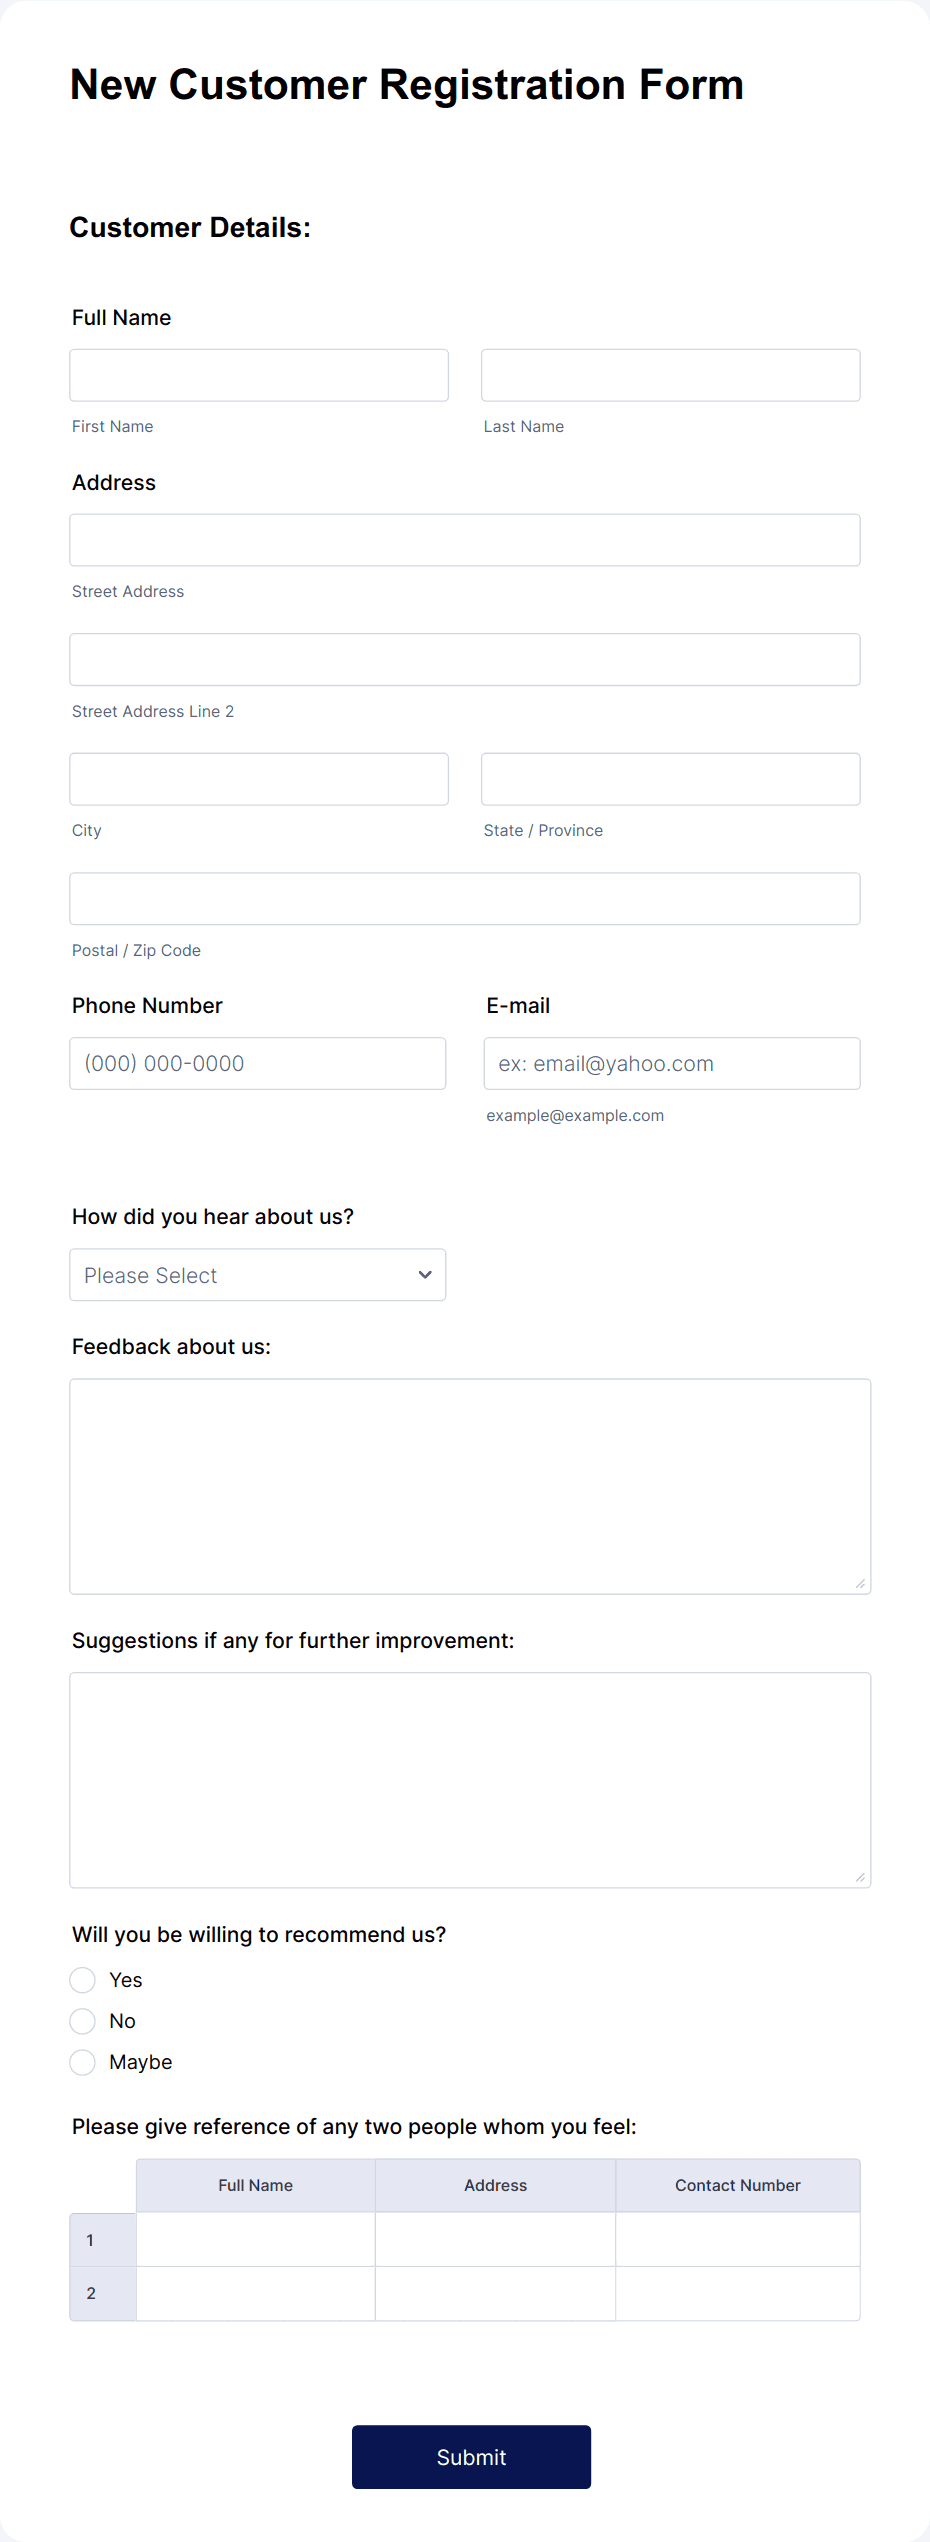The width and height of the screenshot is (930, 2542).
Task: Click inside the Suggestions textarea
Action: click(x=470, y=1778)
